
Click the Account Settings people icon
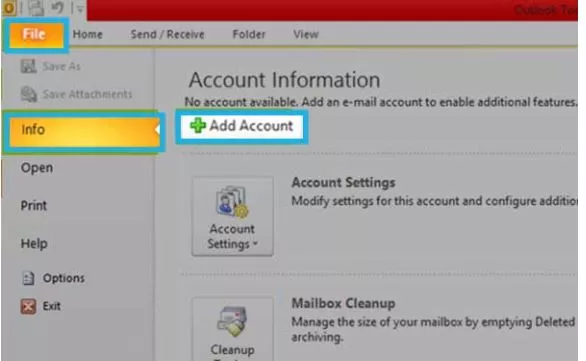coord(232,202)
